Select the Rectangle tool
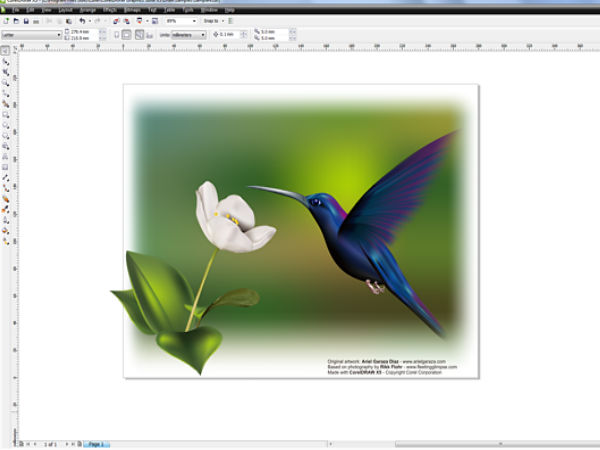 pyautogui.click(x=5, y=114)
